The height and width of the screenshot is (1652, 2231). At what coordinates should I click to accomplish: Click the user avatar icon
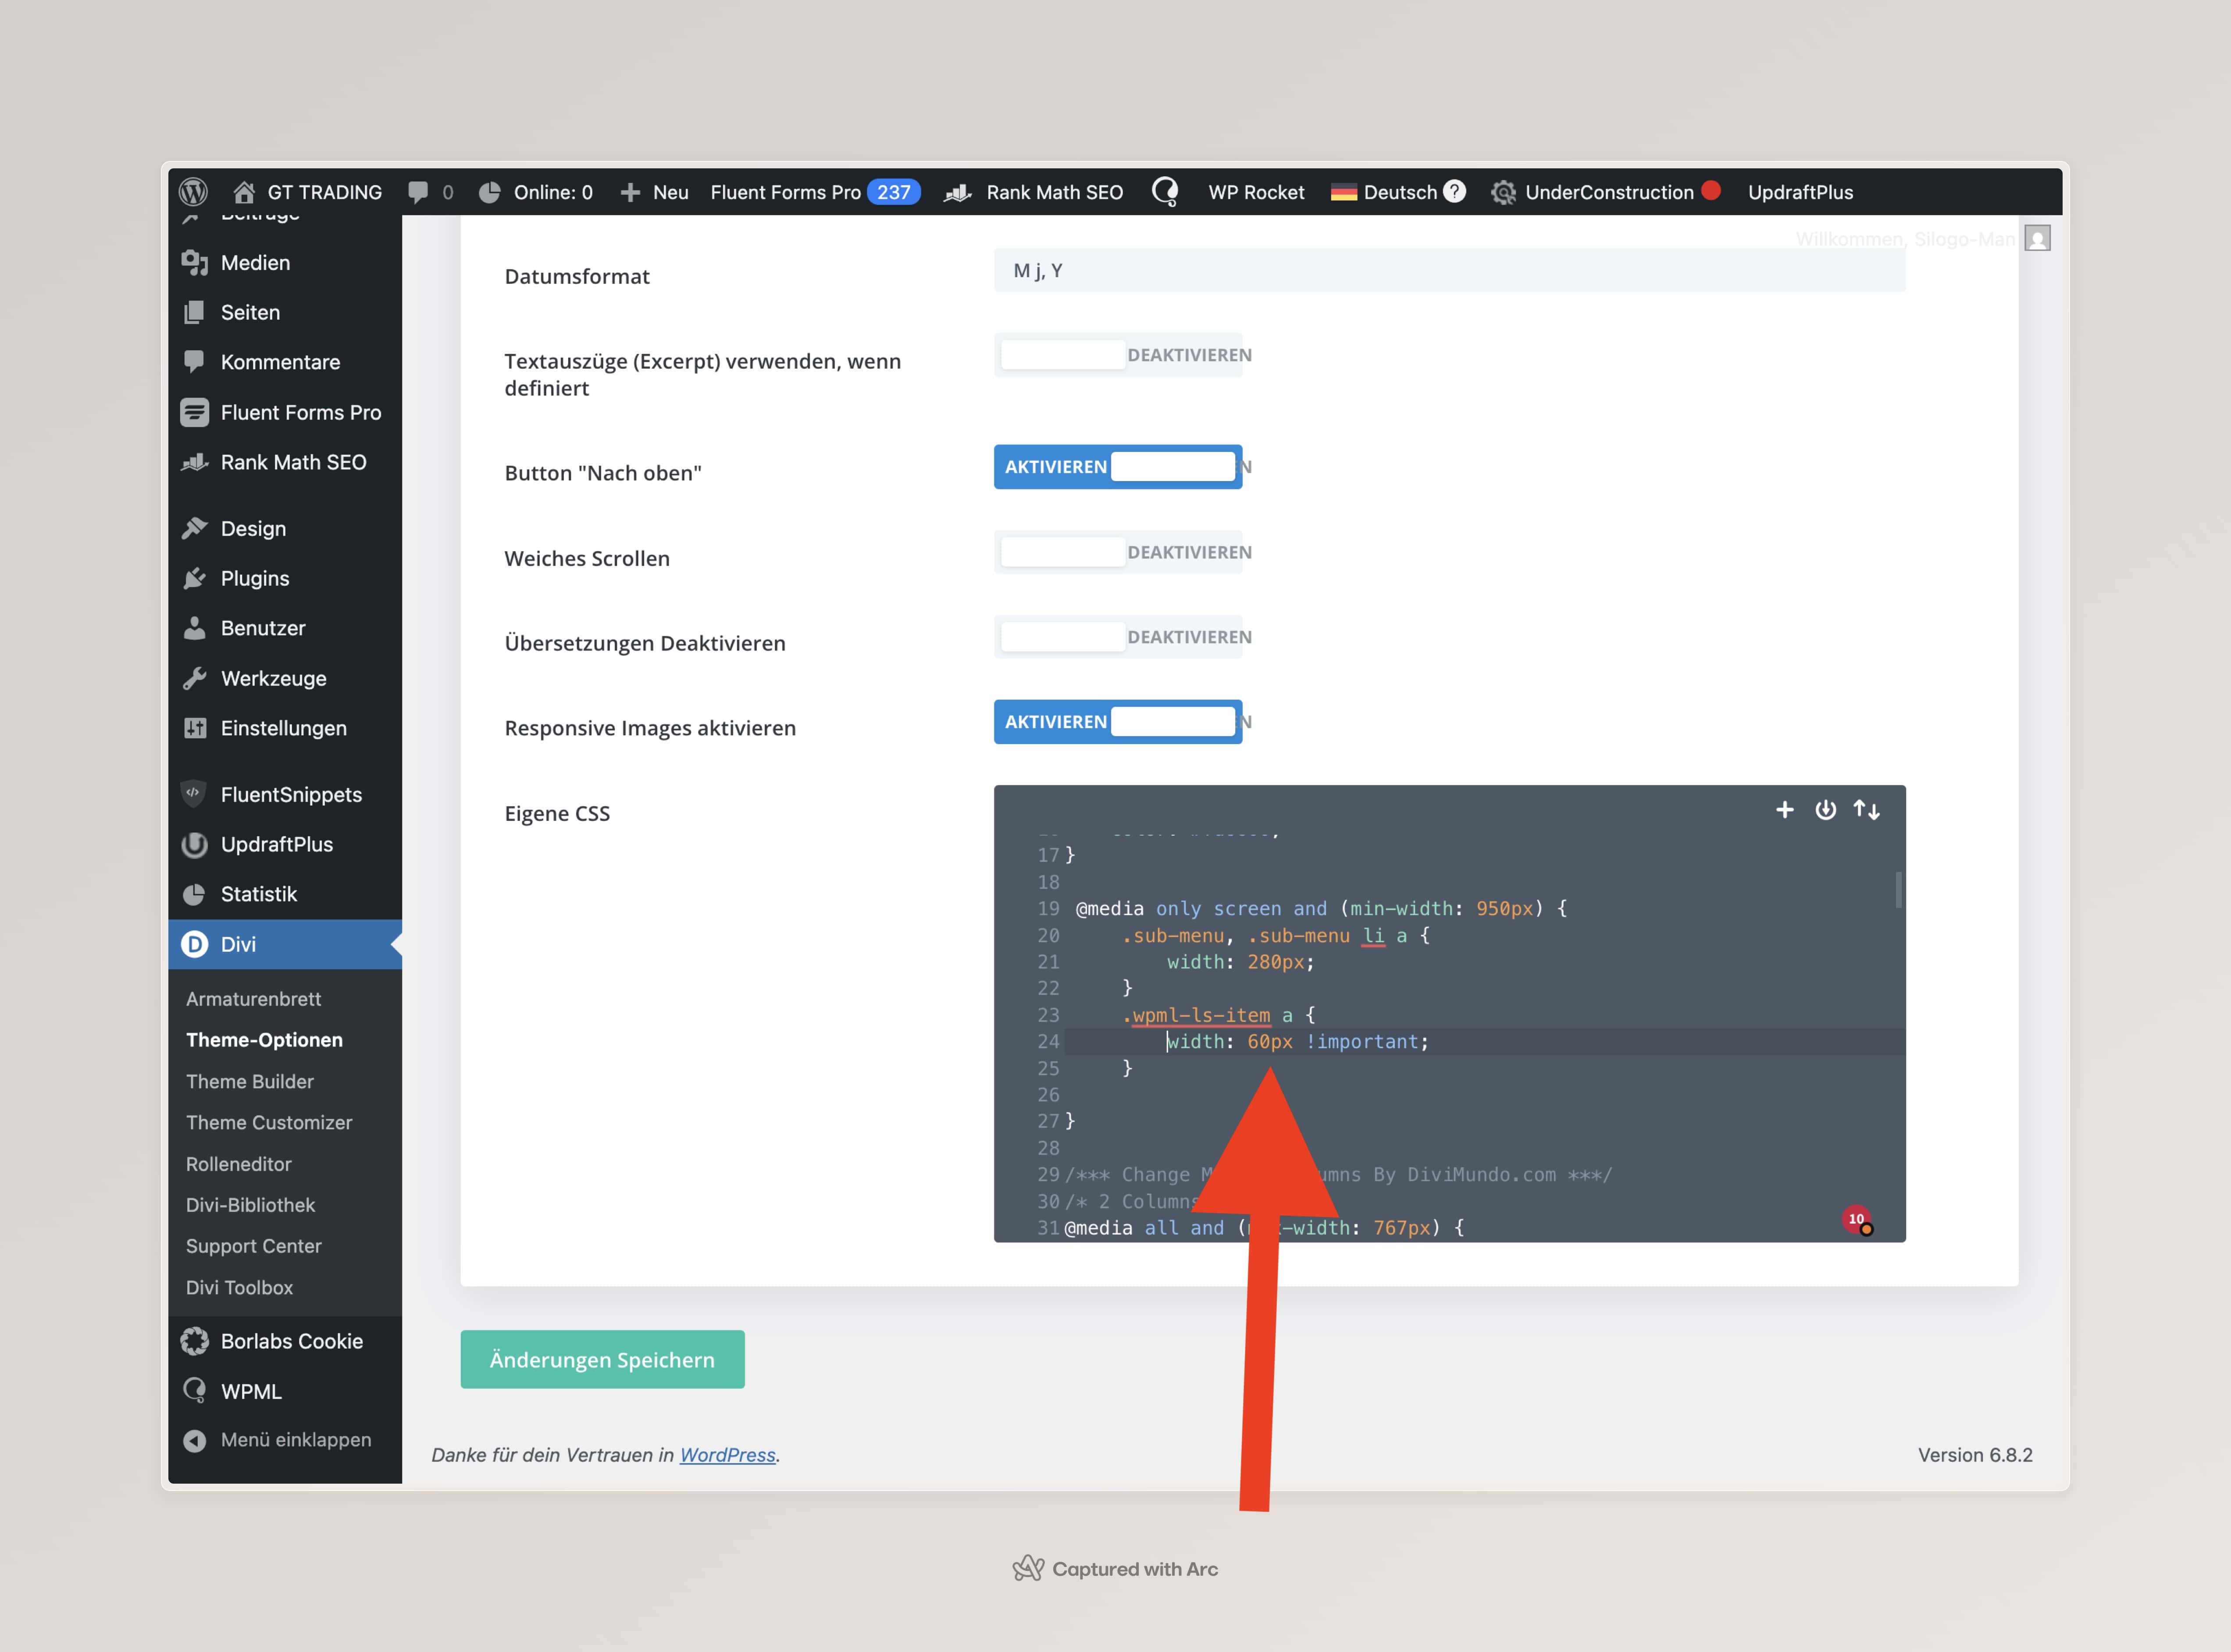(2037, 238)
